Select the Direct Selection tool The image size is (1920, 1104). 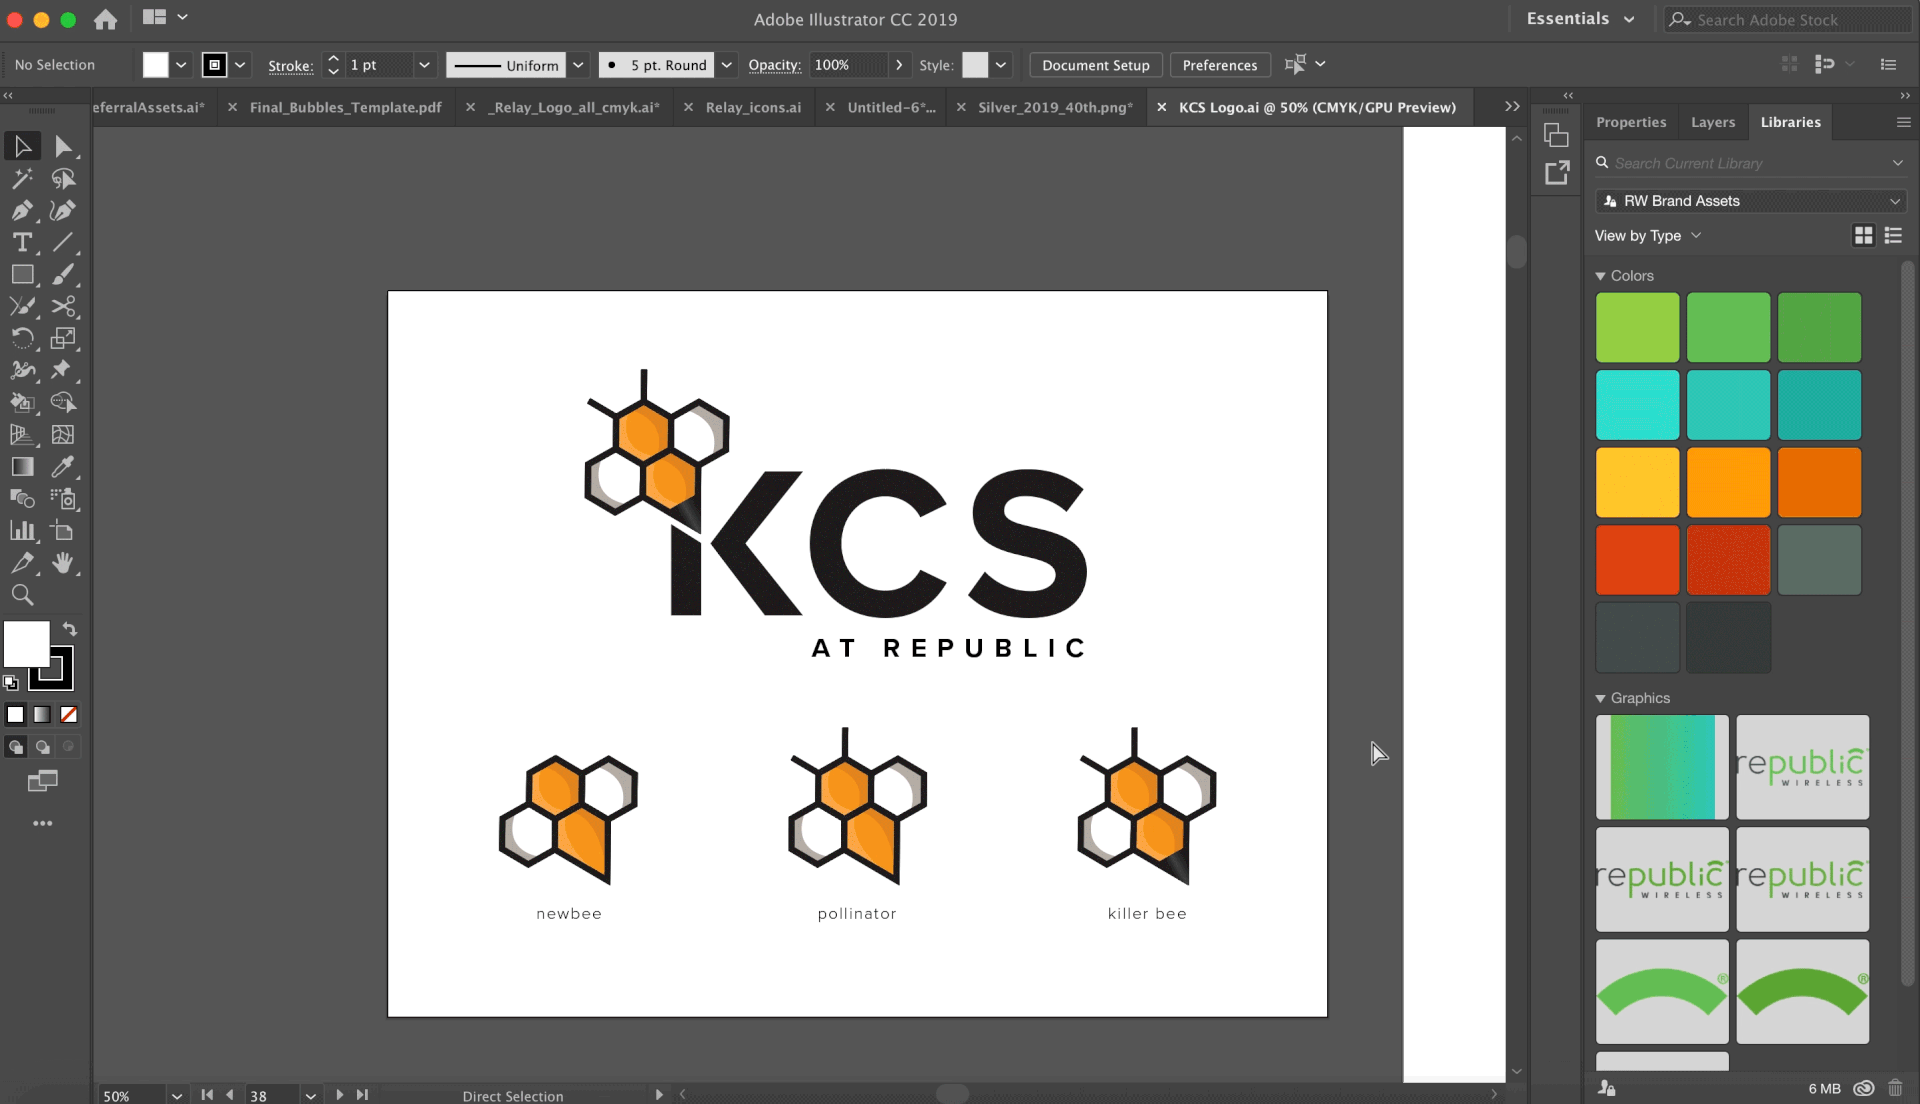tap(63, 146)
